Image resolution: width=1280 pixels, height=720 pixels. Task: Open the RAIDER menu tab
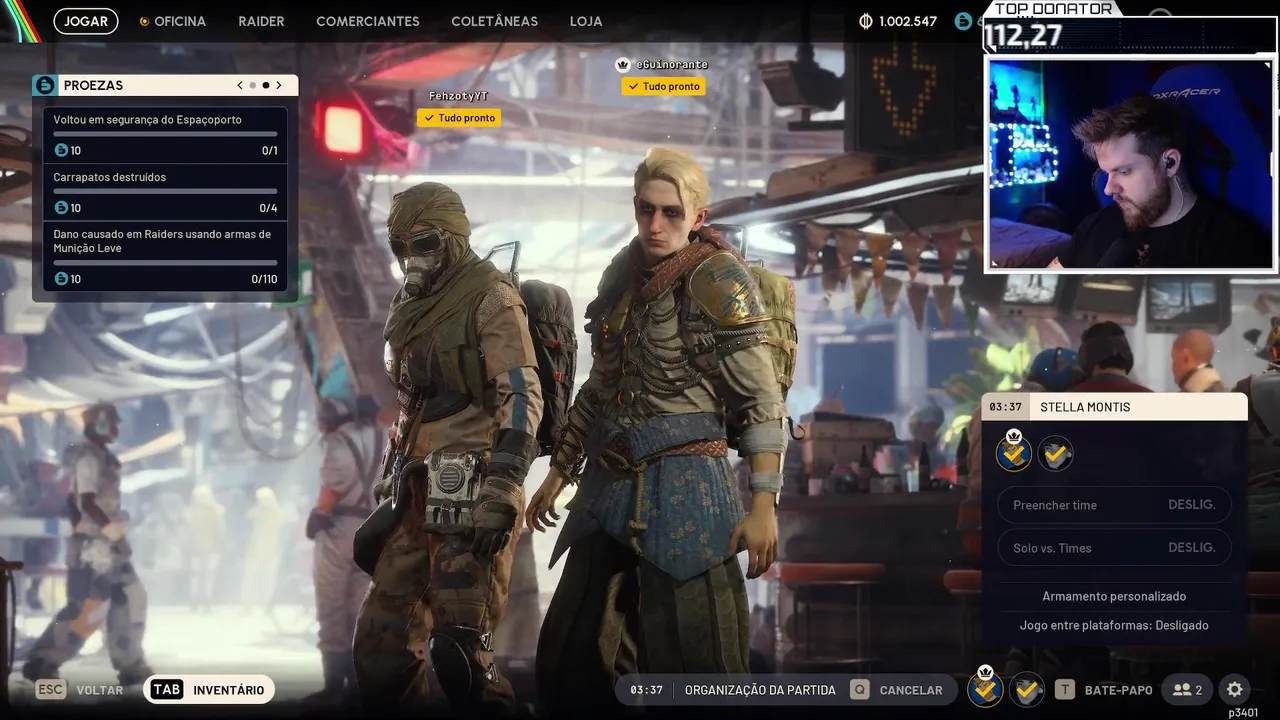261,21
